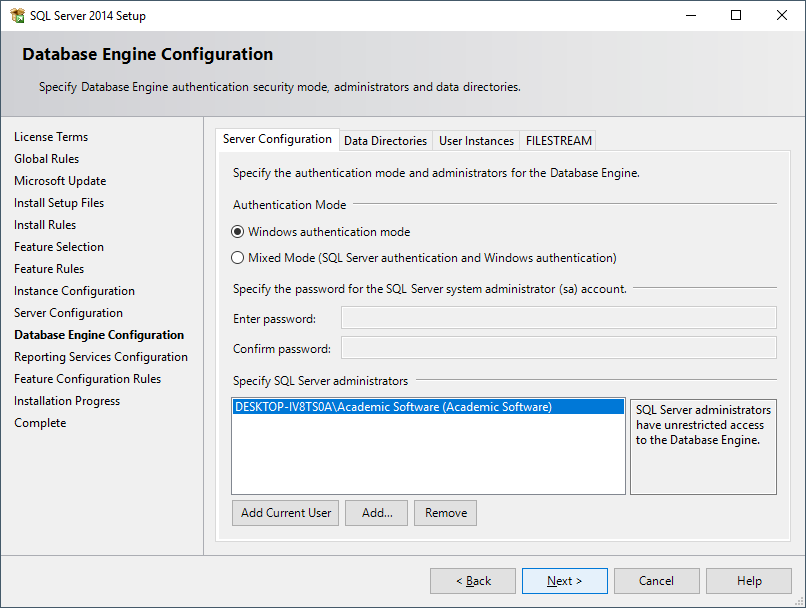Click the Installation Progress step
Viewport: 806px width, 608px height.
[x=67, y=401]
